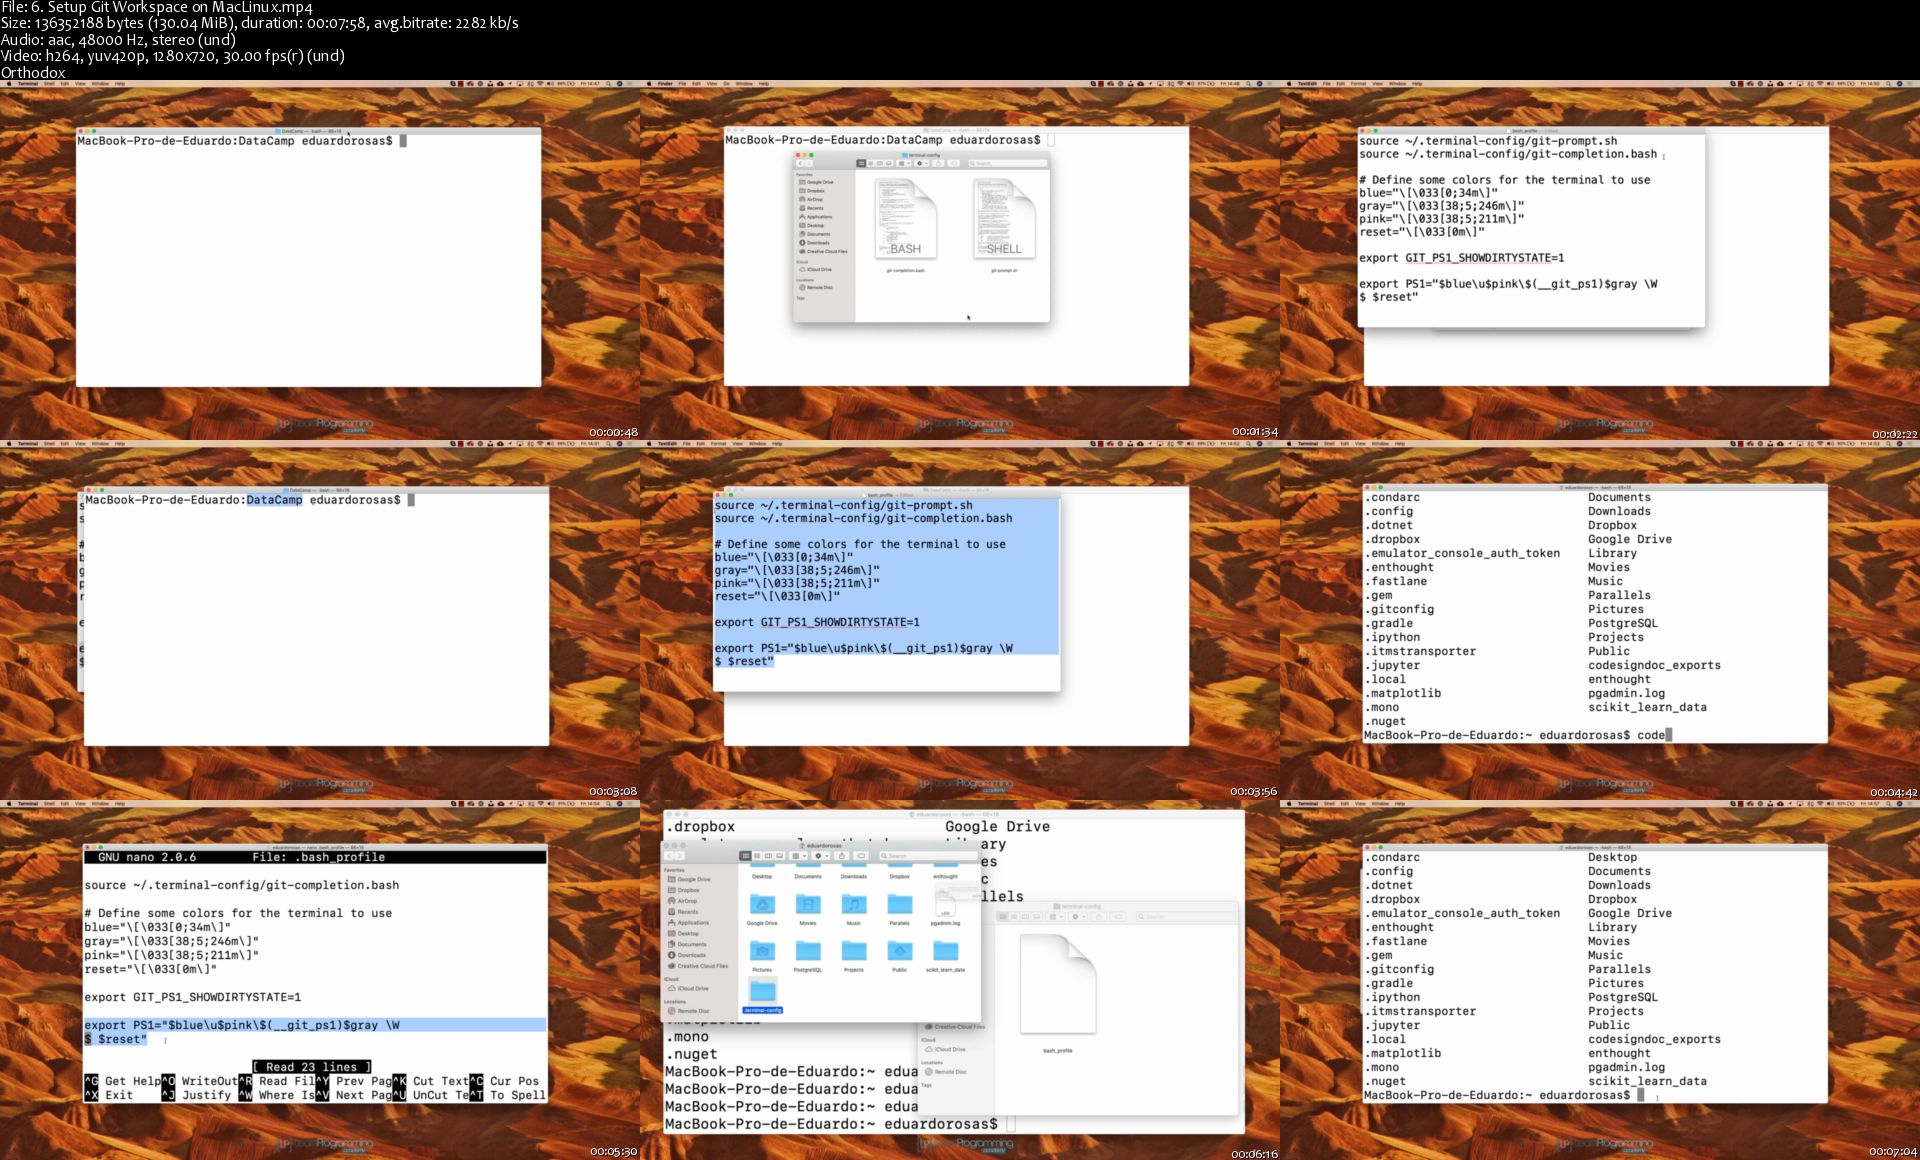Click '.jupyter' entry in 00:07:04 terminal listing

(1392, 1025)
